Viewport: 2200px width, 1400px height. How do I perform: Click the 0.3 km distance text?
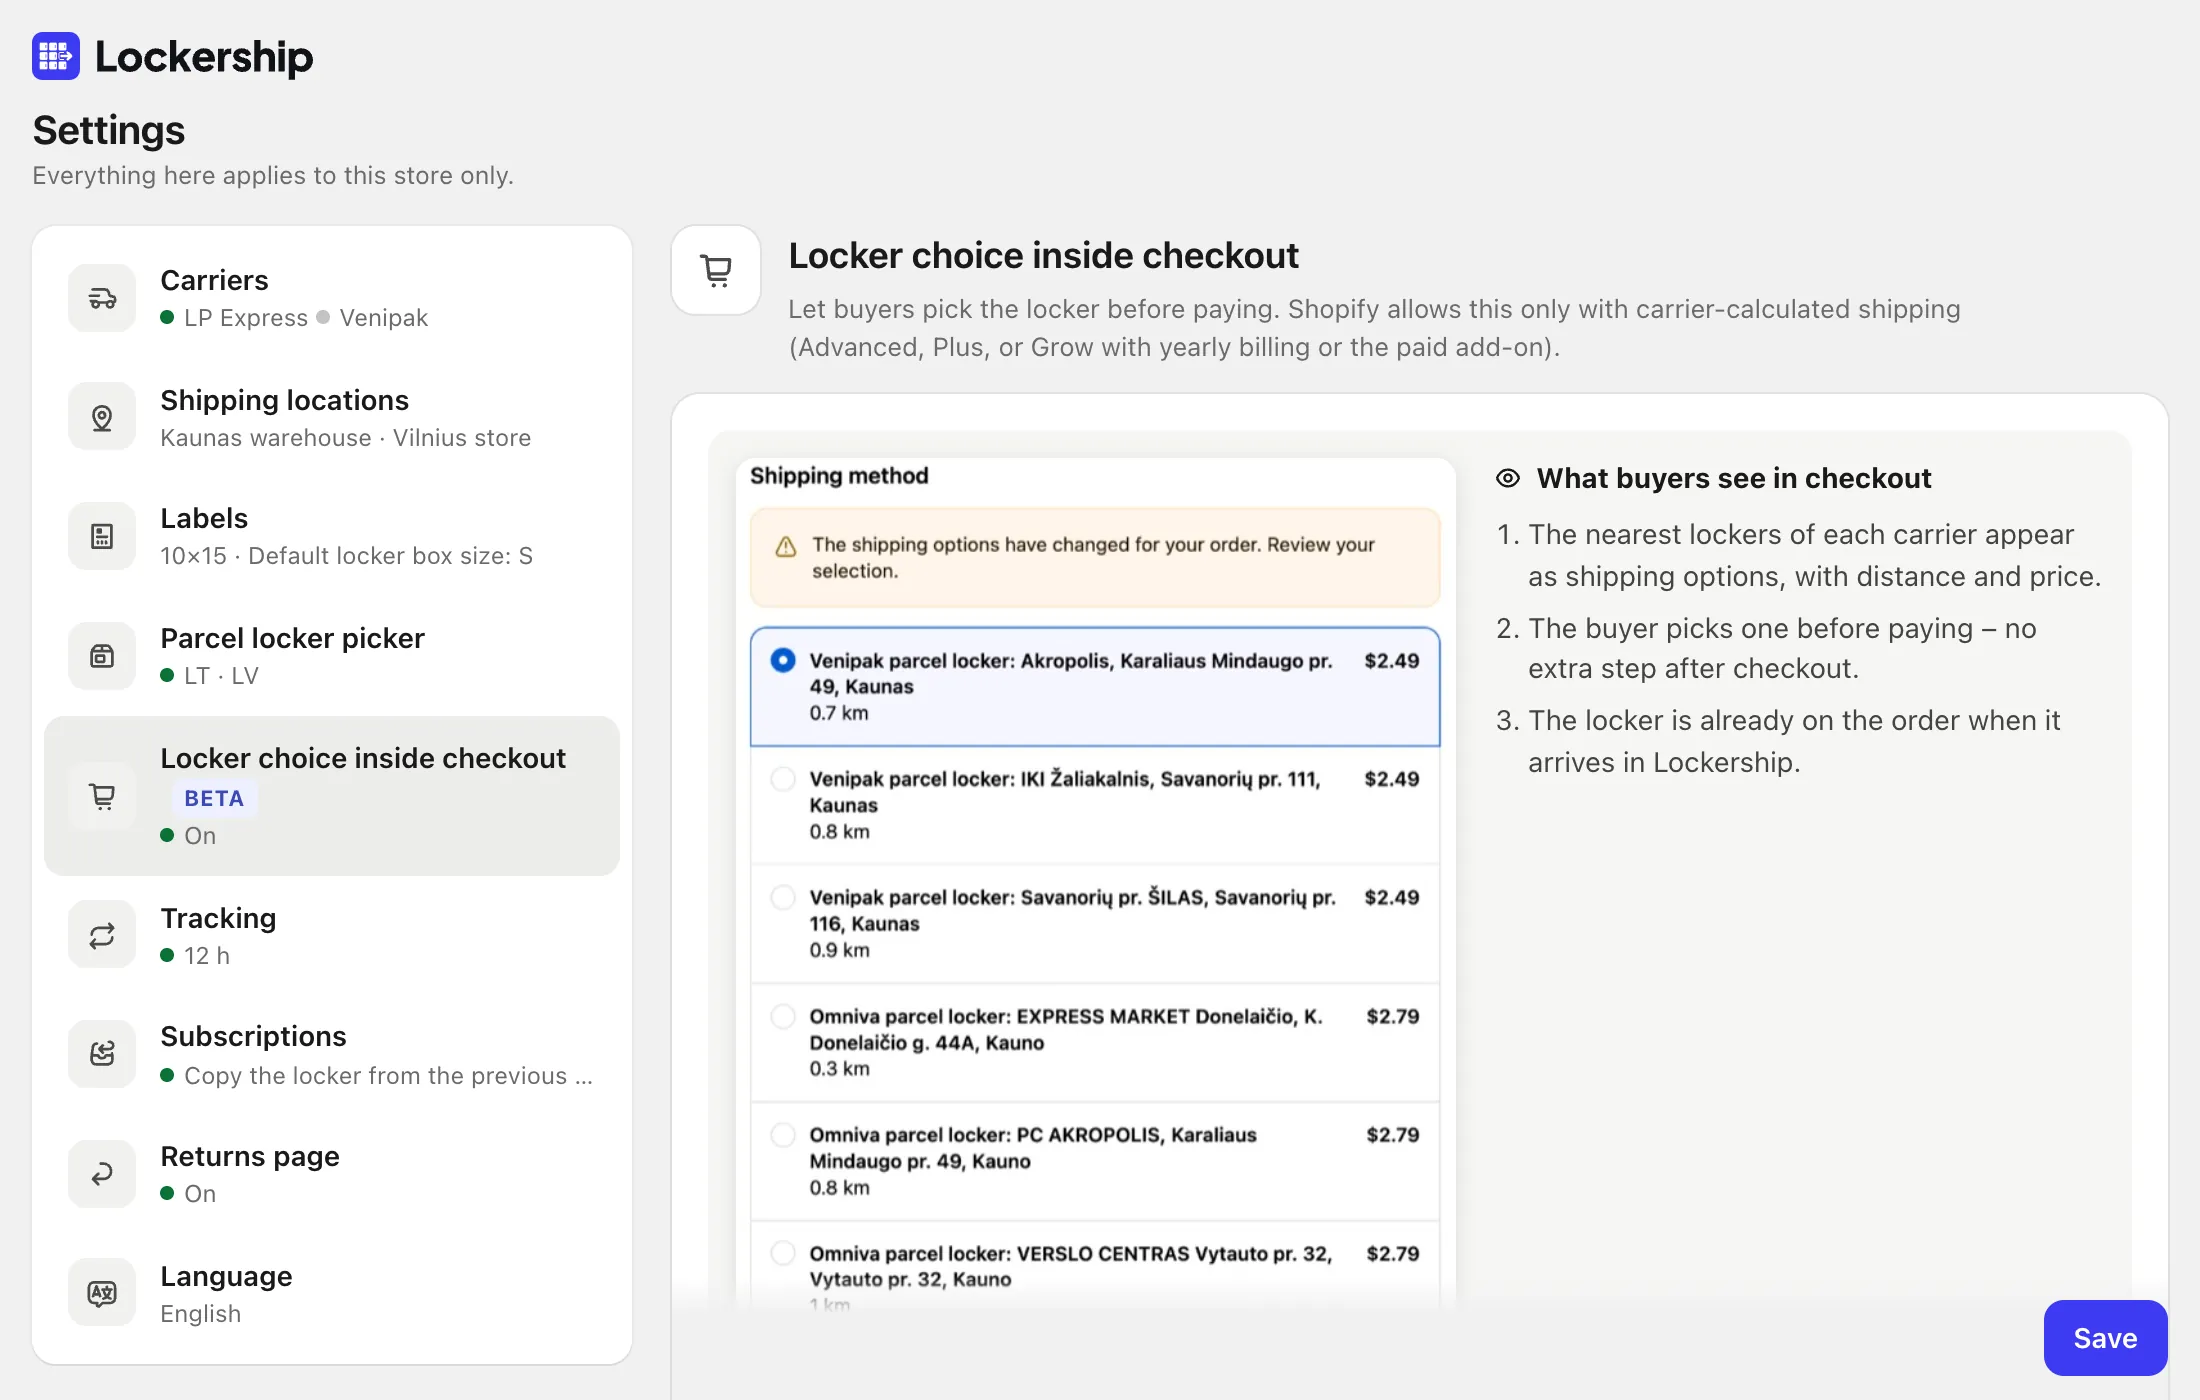coord(840,1068)
